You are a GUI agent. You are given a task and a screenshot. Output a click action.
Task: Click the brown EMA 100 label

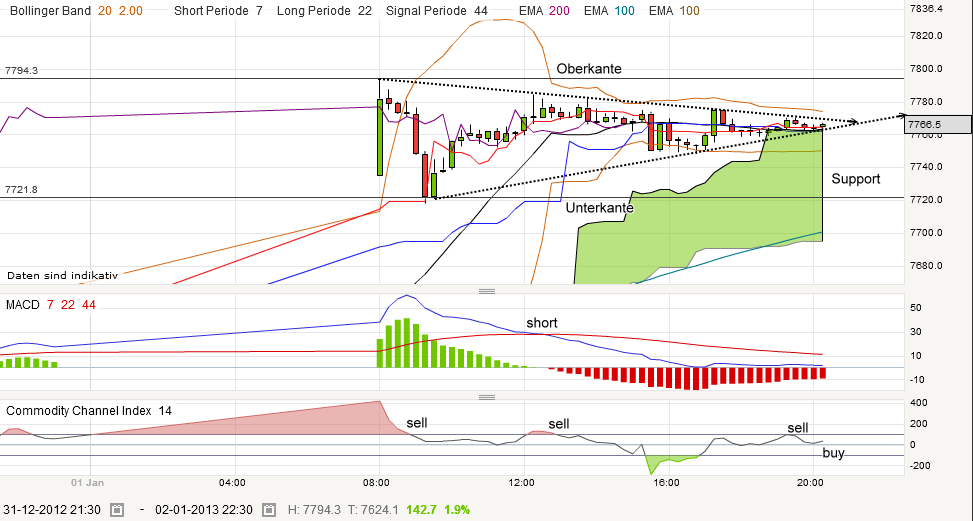674,11
